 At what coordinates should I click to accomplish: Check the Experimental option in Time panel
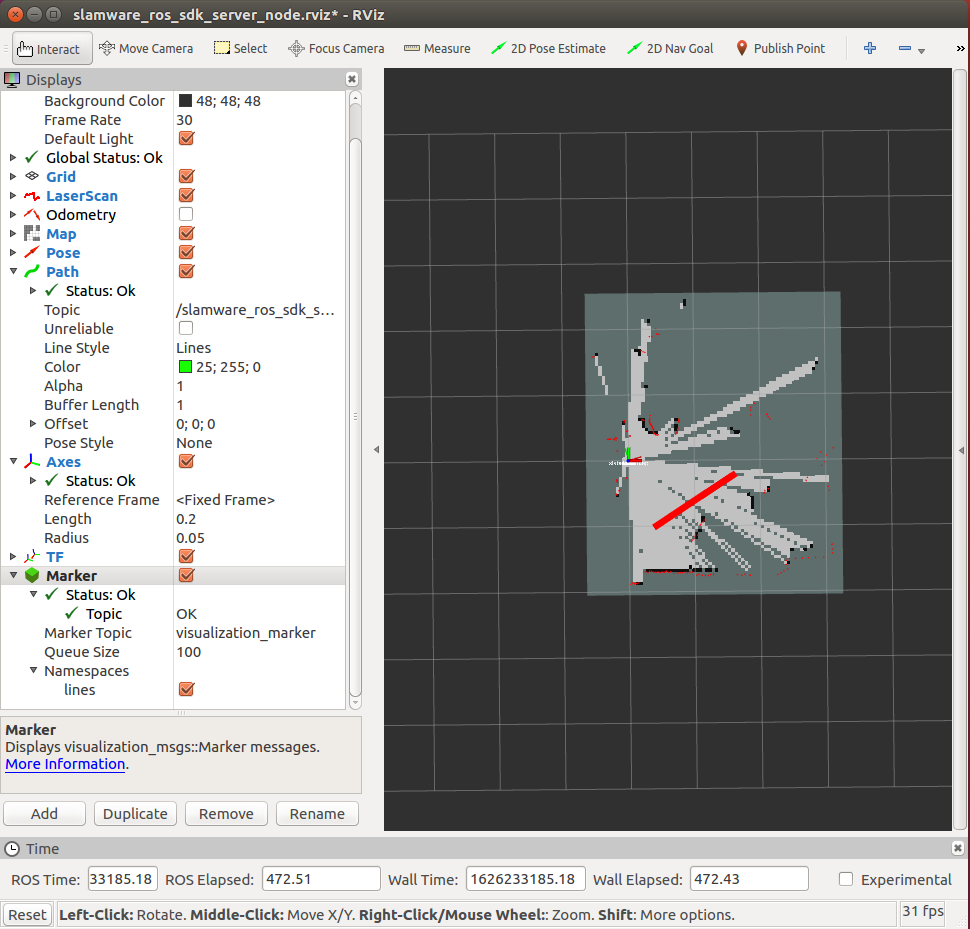pos(845,879)
